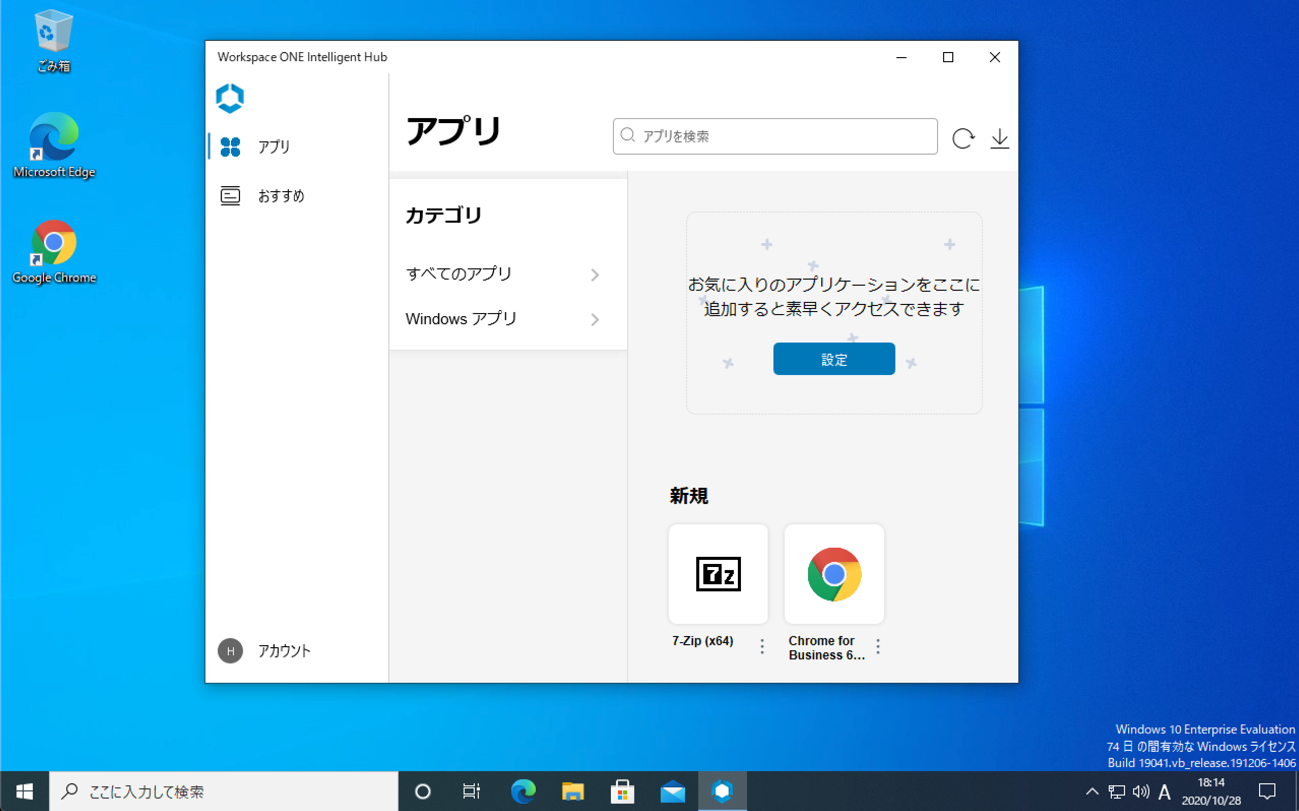Click the 新規 section heading
1299x811 pixels.
click(x=689, y=496)
